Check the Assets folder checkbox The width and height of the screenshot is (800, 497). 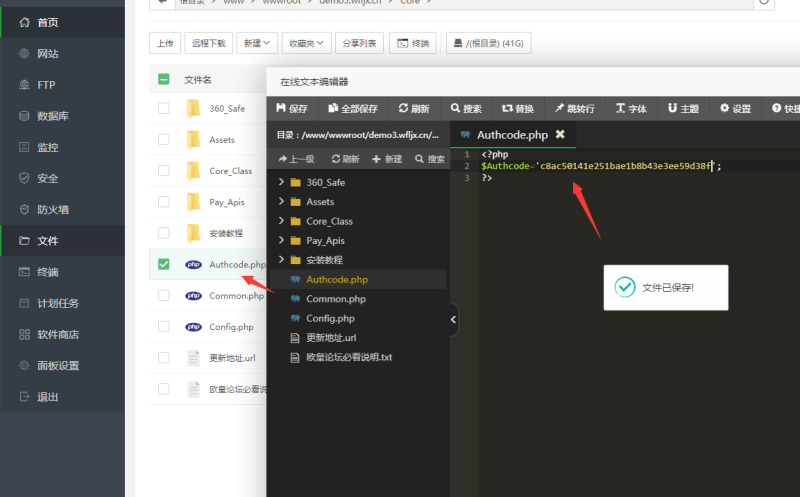[163, 139]
